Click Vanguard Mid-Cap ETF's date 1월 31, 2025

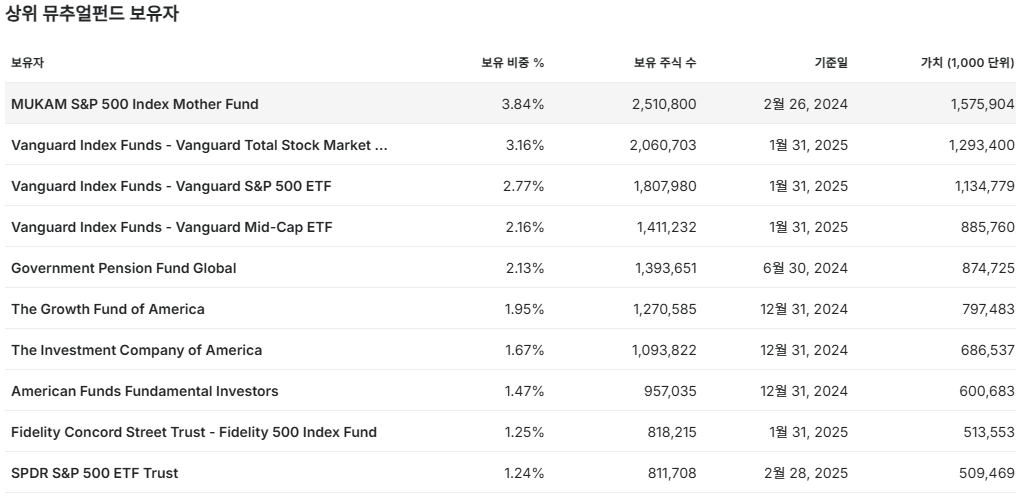point(808,227)
